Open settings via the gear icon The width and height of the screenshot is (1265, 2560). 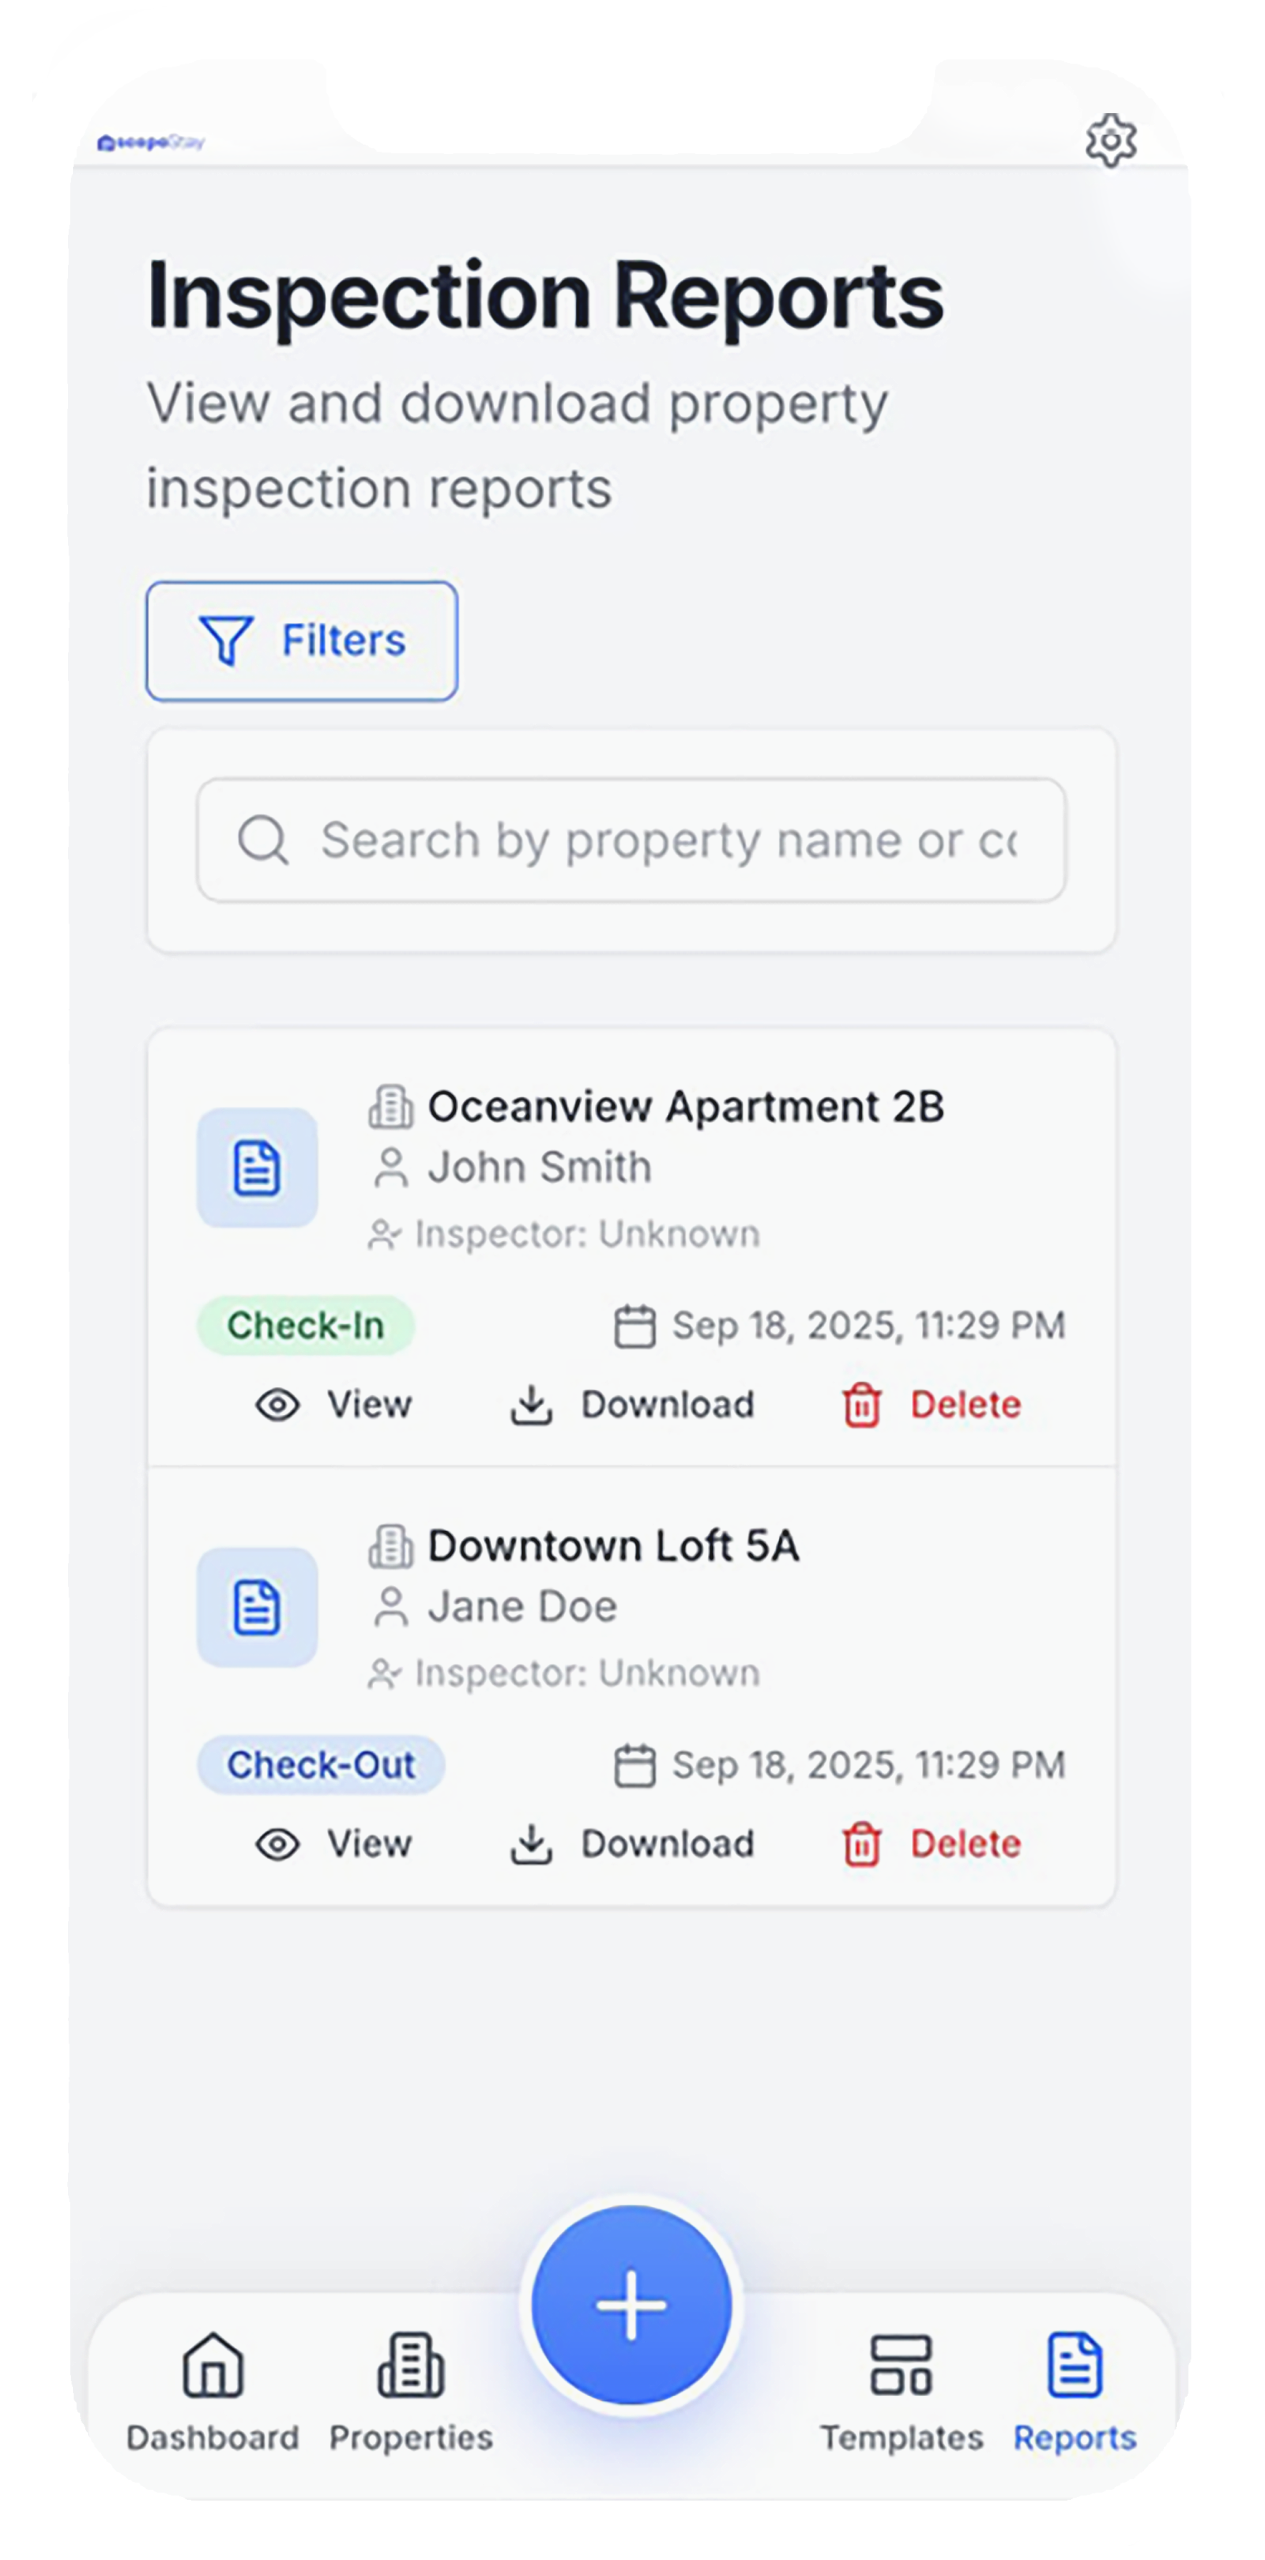pos(1111,141)
